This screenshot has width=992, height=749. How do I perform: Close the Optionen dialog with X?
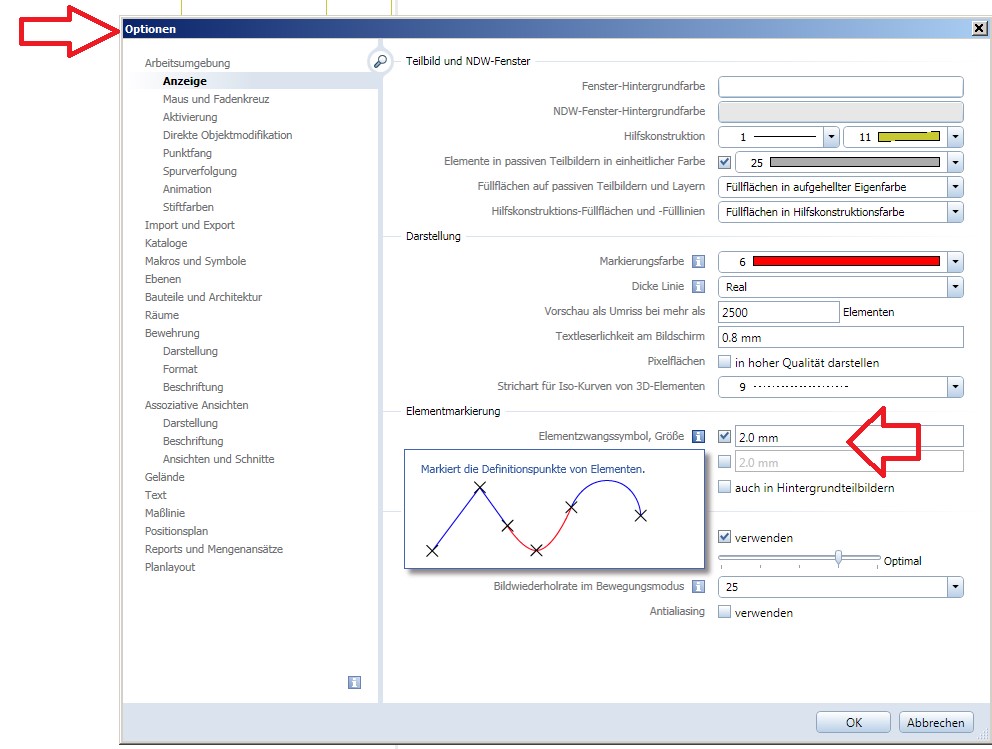[x=979, y=29]
